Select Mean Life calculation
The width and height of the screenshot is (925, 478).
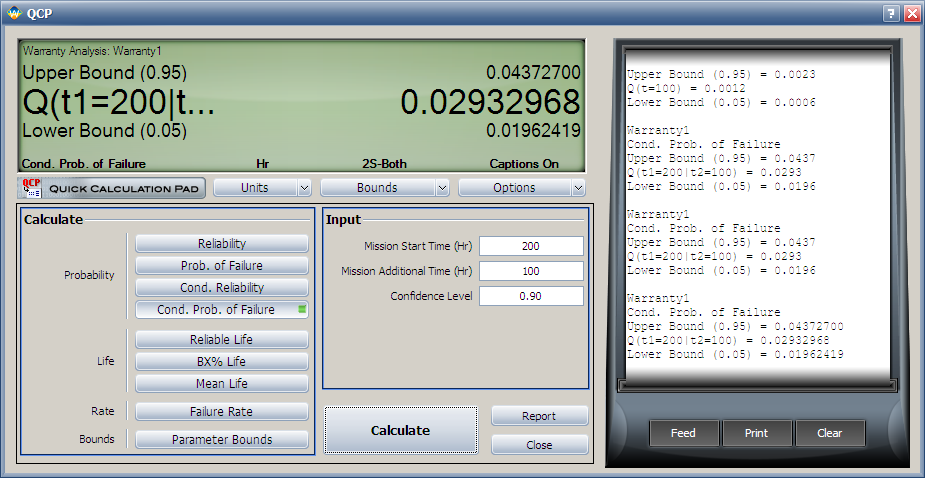coord(222,384)
